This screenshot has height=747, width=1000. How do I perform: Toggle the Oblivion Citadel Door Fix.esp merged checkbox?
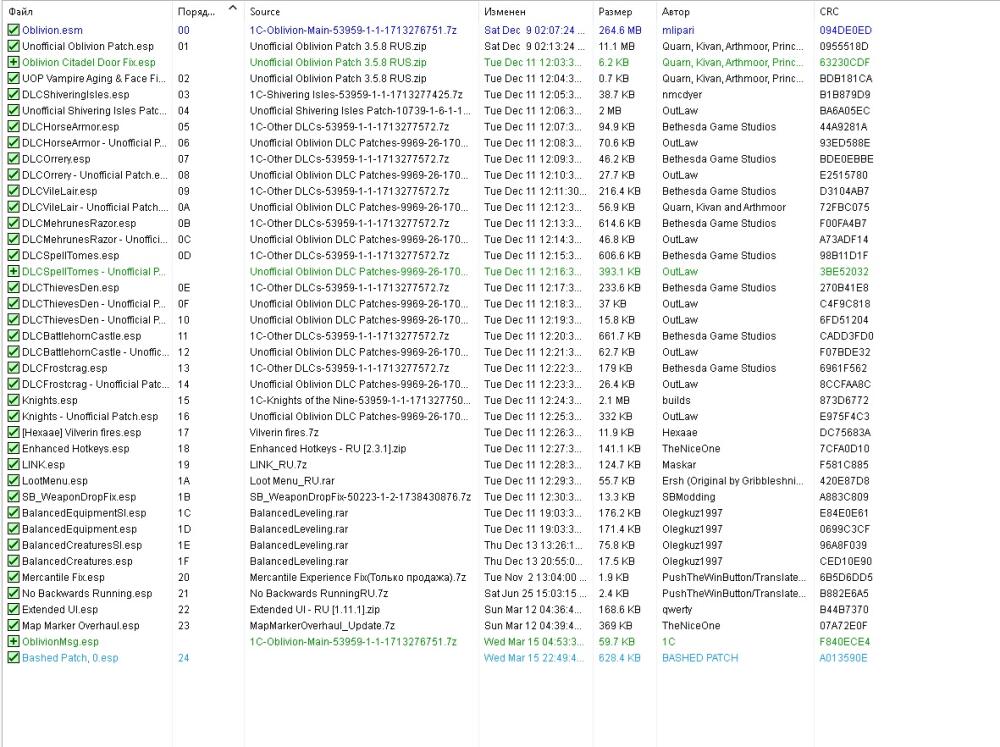click(x=13, y=62)
